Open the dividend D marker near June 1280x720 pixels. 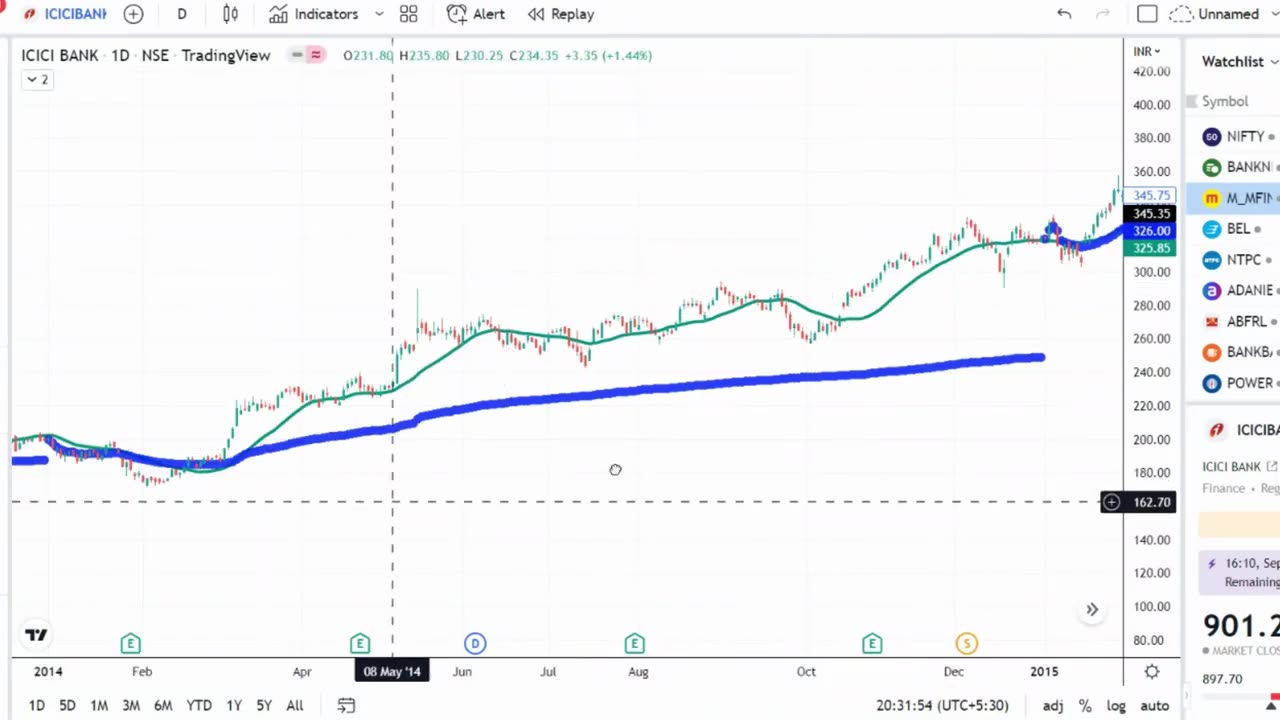(475, 643)
